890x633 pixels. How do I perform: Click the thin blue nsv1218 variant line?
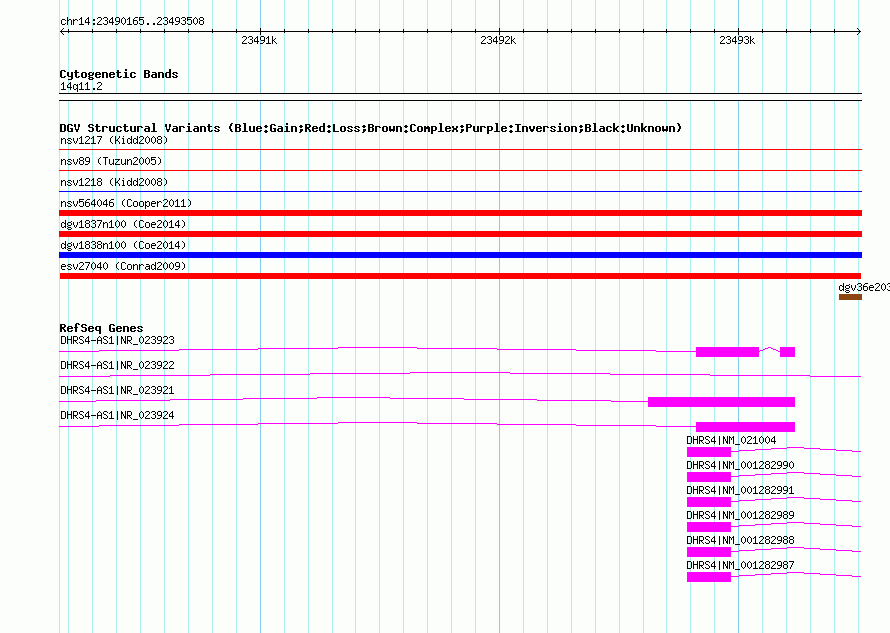(460, 191)
